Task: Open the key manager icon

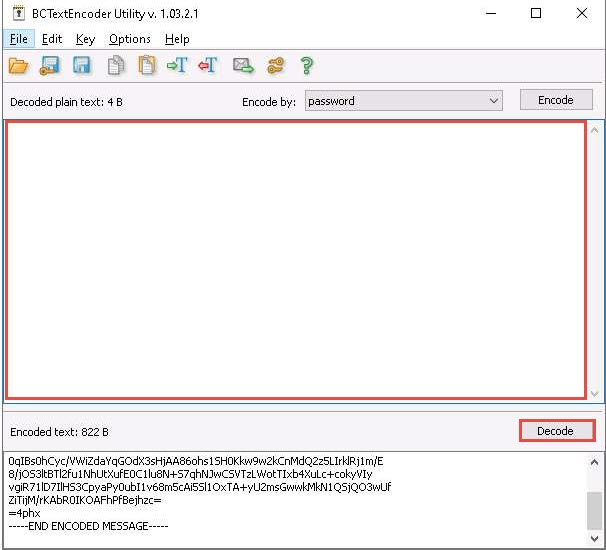Action: (x=275, y=66)
